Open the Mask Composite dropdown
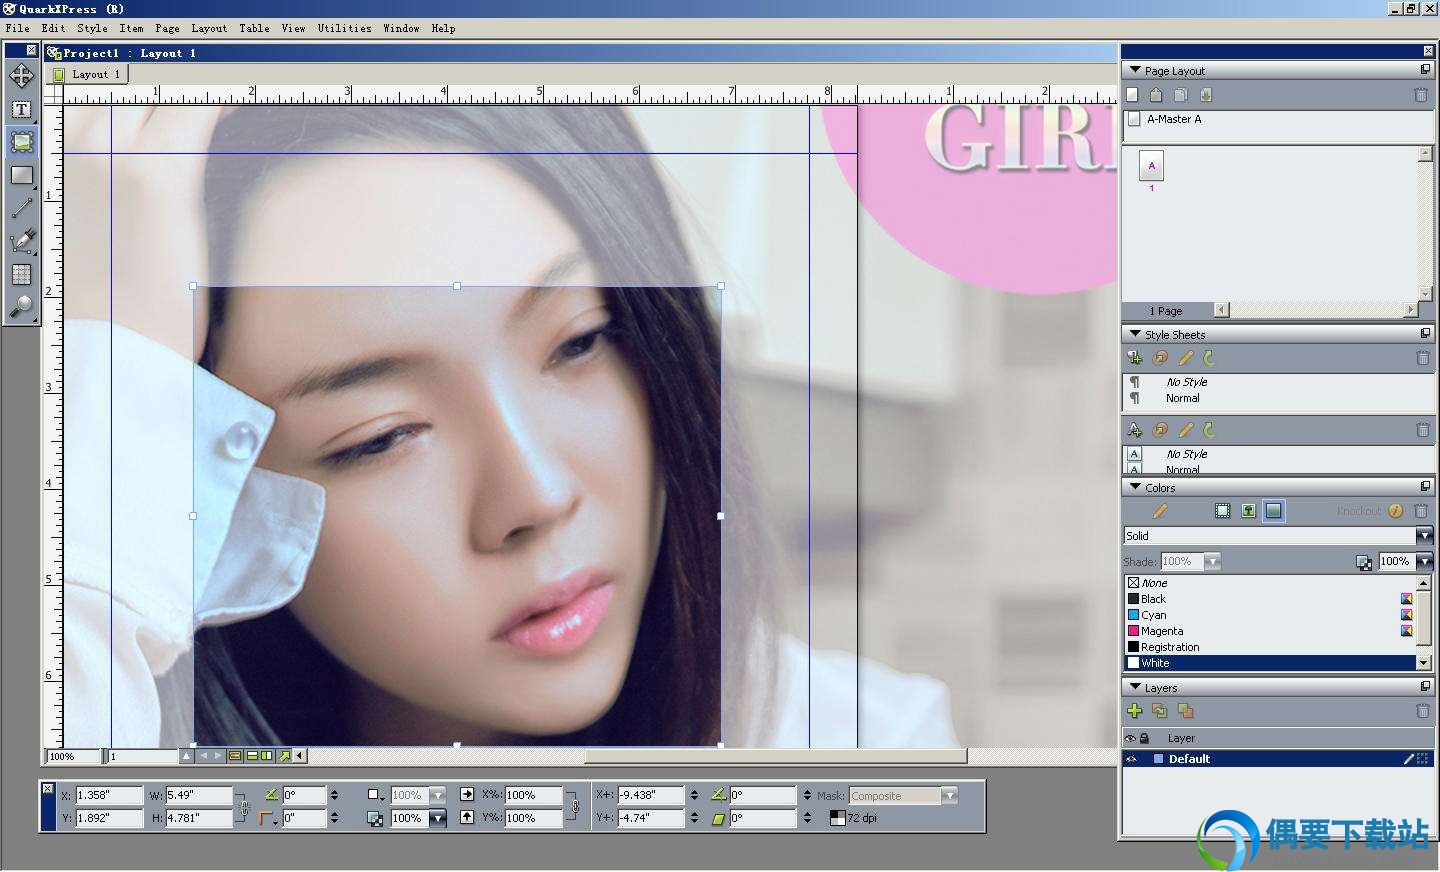Screen dimensions: 1440x872 coord(949,796)
